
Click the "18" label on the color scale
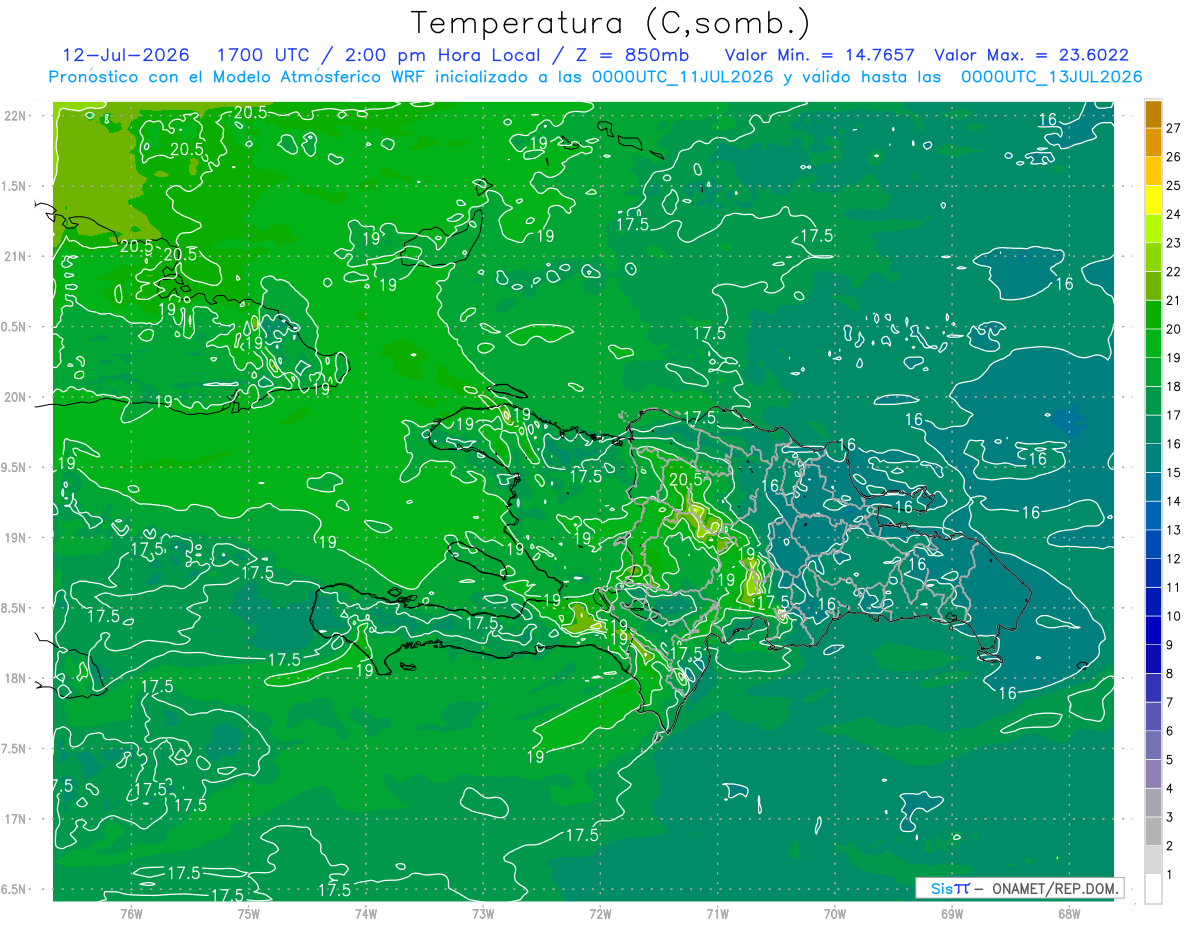[x=1174, y=386]
